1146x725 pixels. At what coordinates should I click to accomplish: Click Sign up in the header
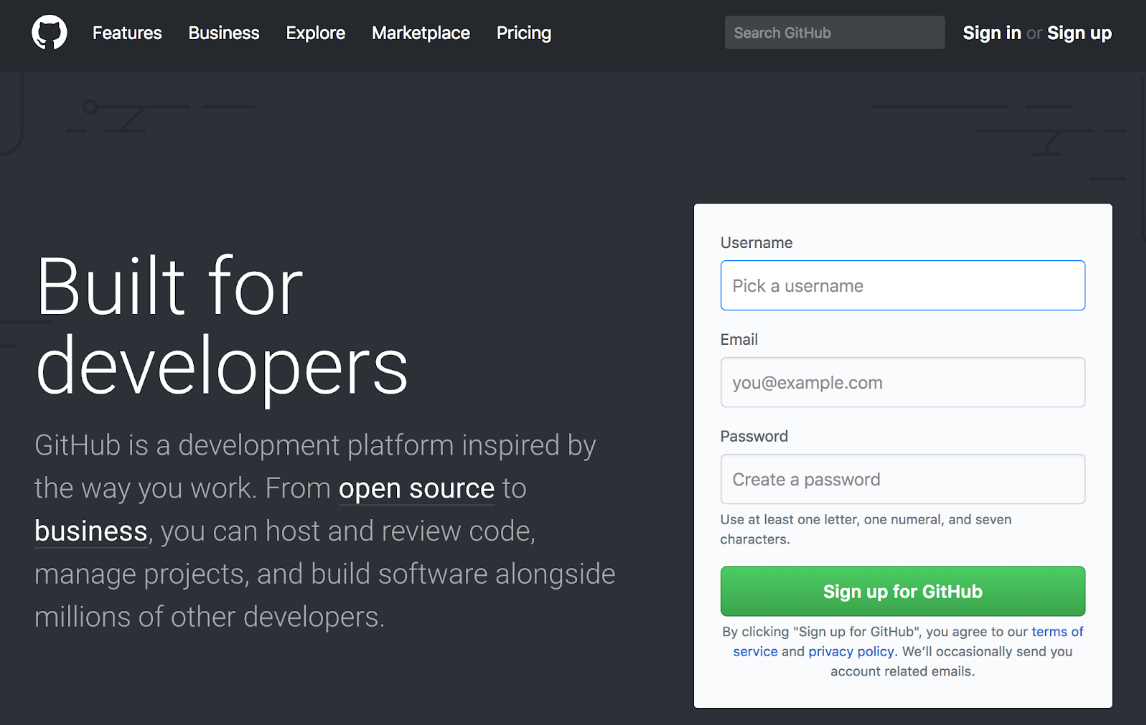tap(1079, 33)
